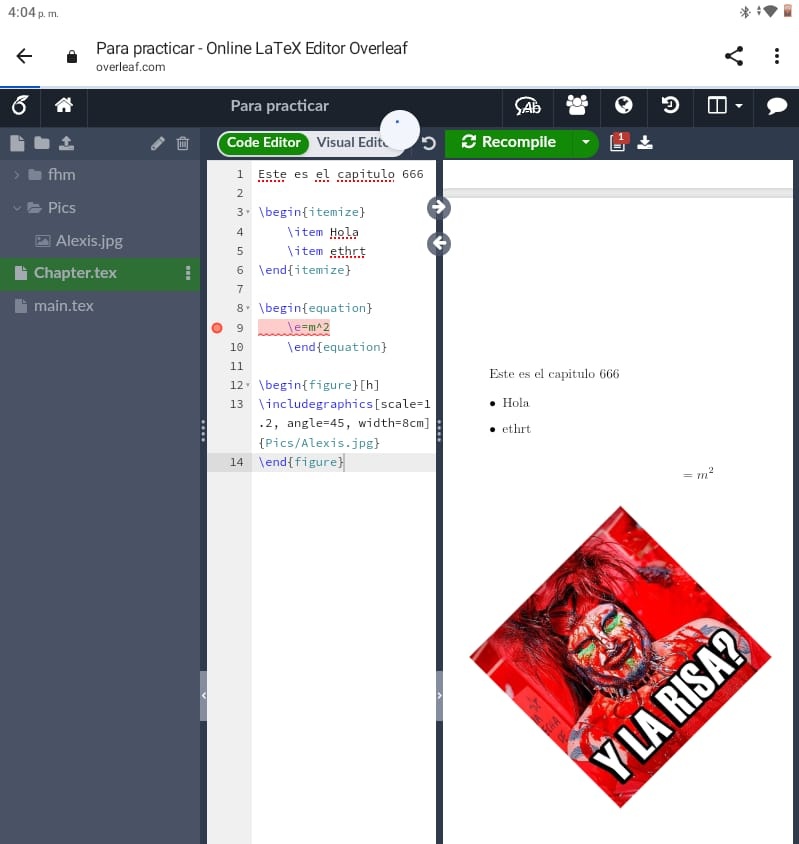Open the Recompile options dropdown arrow

click(586, 143)
